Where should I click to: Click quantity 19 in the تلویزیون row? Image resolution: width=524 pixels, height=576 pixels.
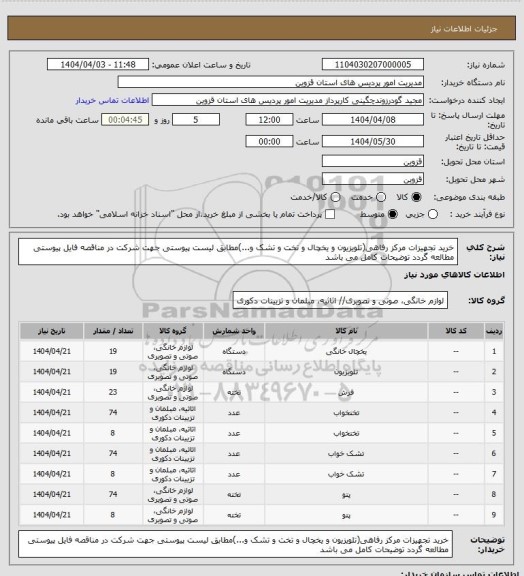tap(113, 372)
